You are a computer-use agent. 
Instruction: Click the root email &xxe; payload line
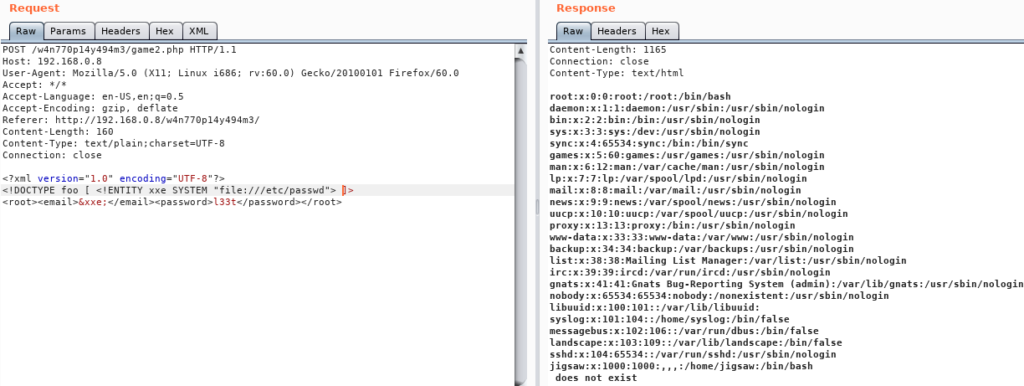click(172, 202)
